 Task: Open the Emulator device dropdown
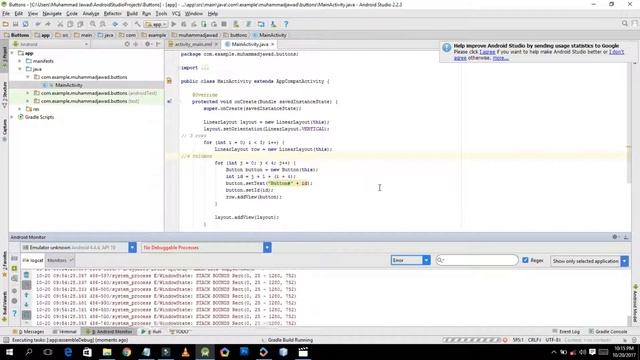pos(132,247)
